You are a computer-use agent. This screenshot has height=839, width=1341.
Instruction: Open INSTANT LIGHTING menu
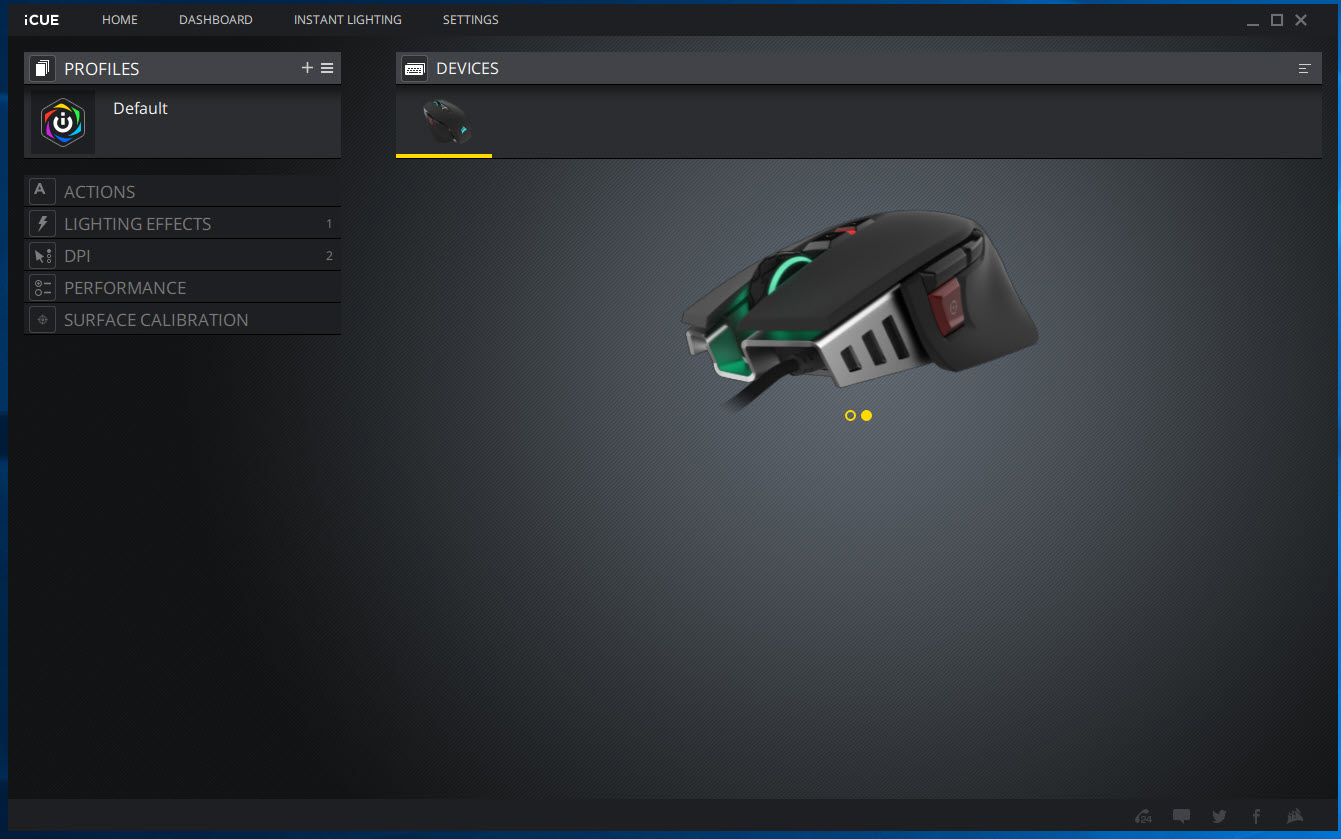point(348,20)
